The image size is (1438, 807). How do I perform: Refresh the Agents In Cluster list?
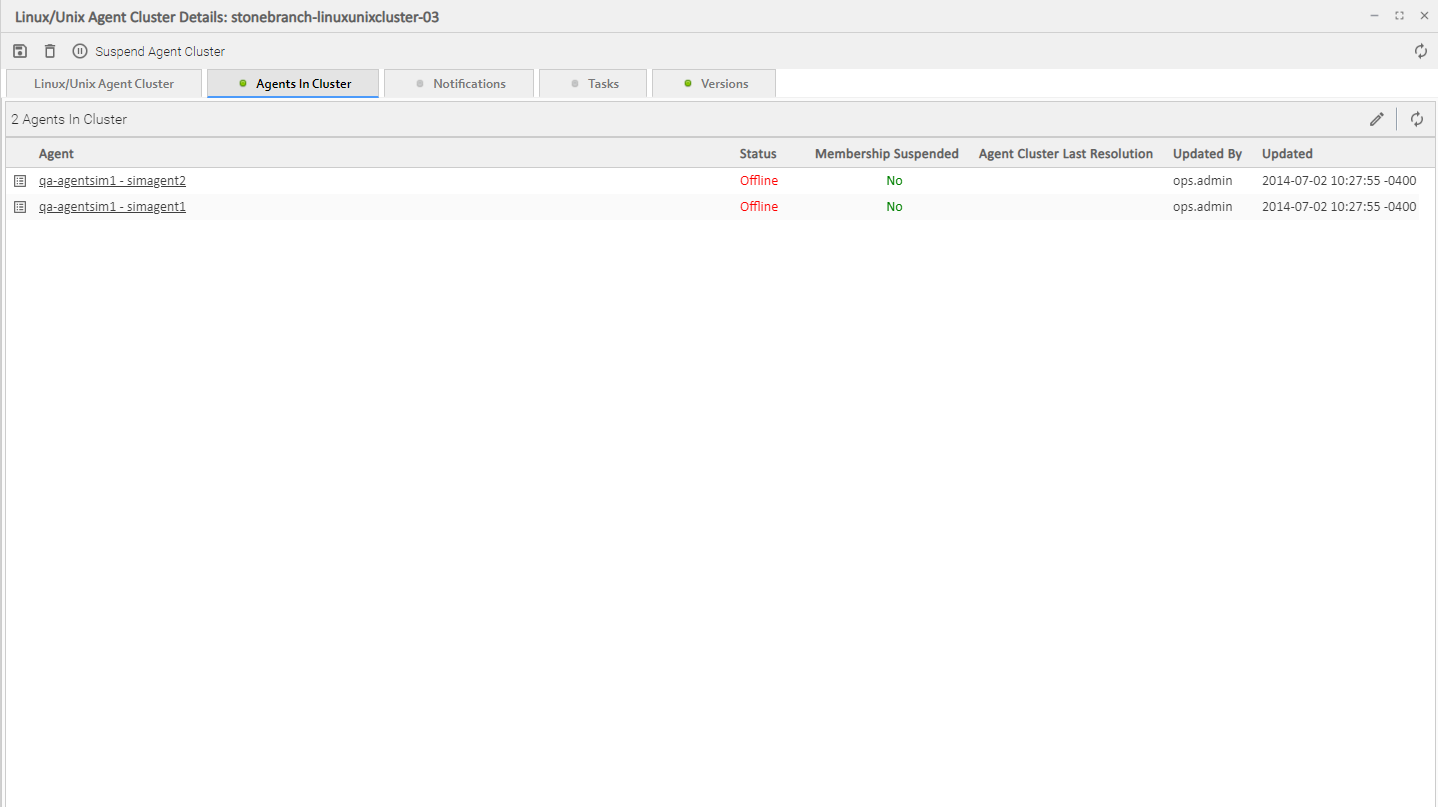(1417, 119)
